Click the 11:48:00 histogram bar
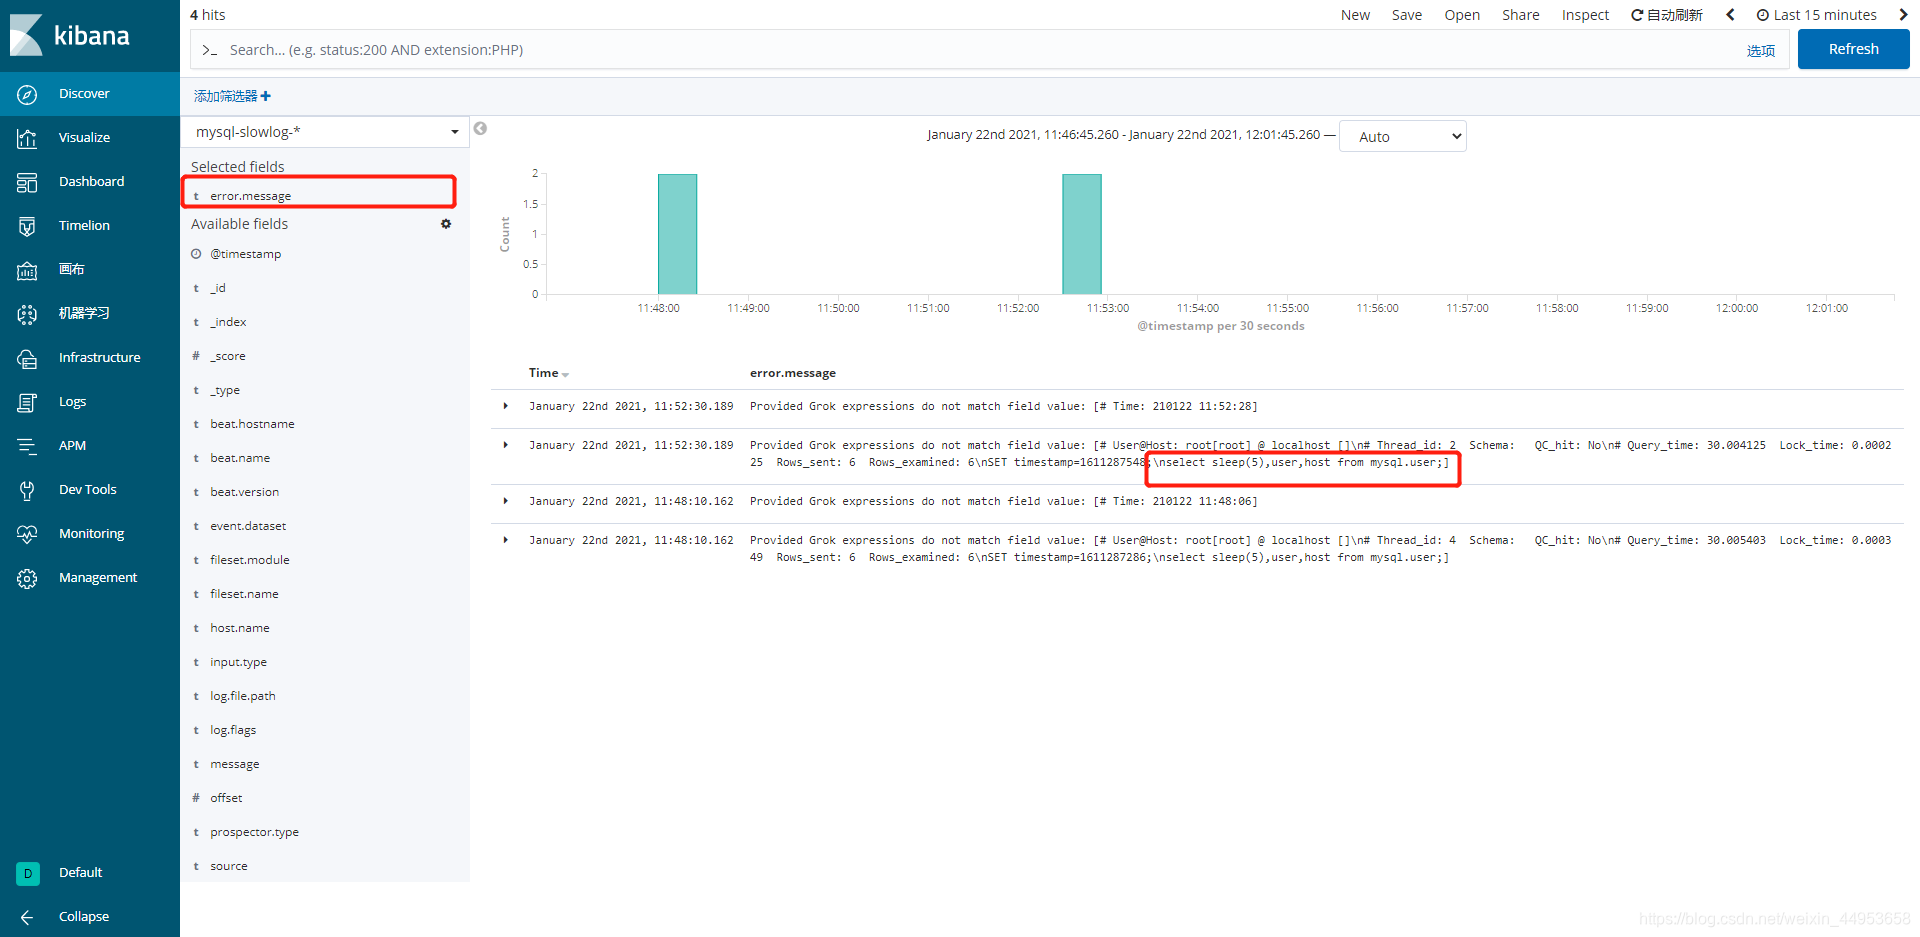 [677, 234]
